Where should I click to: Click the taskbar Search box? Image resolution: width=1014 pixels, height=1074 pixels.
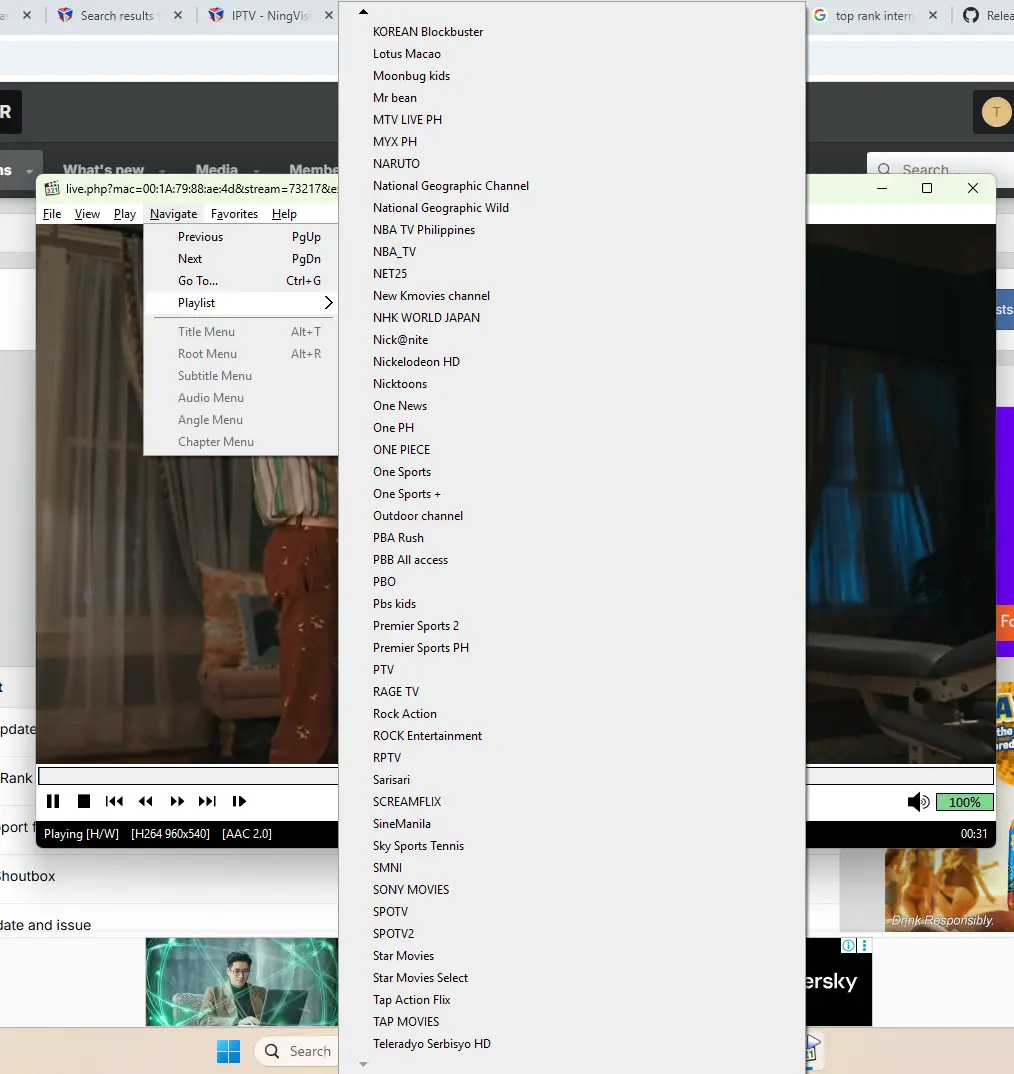[297, 1051]
